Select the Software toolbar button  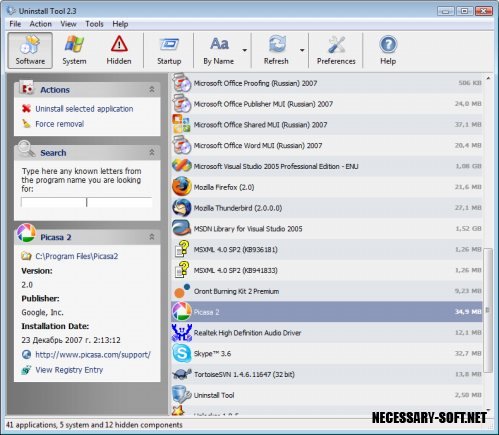pyautogui.click(x=30, y=51)
